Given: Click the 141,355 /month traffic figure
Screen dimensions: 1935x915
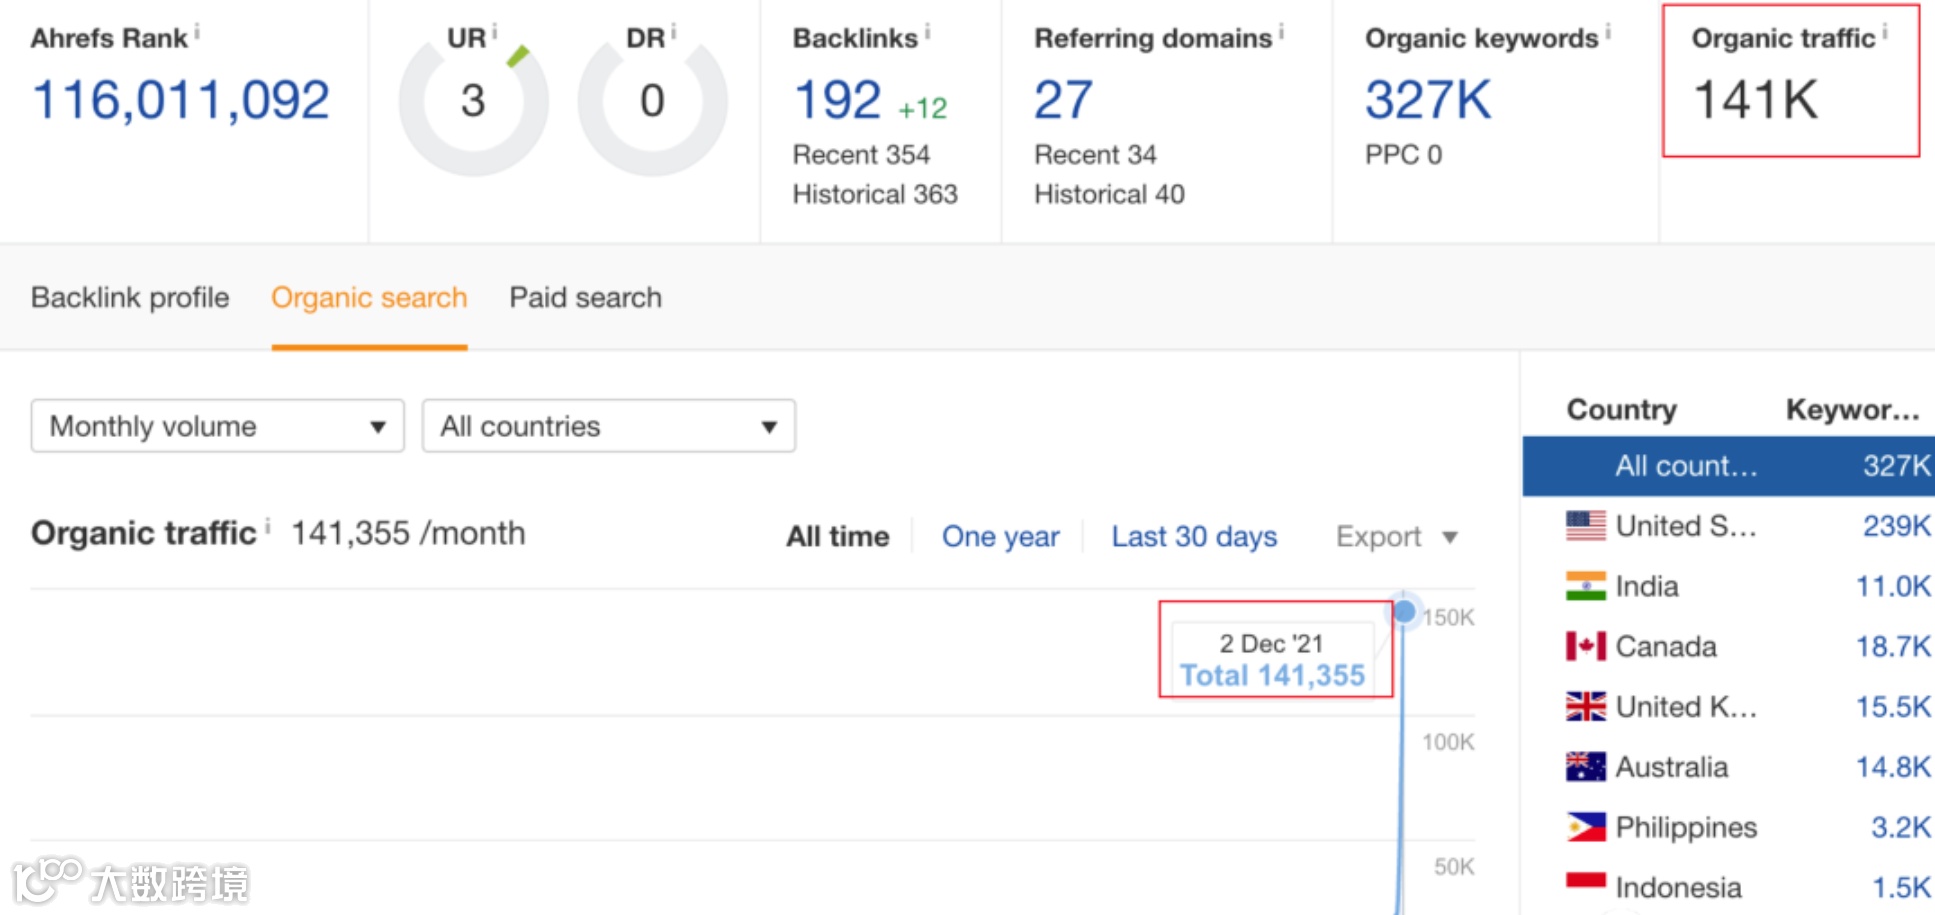Looking at the screenshot, I should (x=408, y=533).
